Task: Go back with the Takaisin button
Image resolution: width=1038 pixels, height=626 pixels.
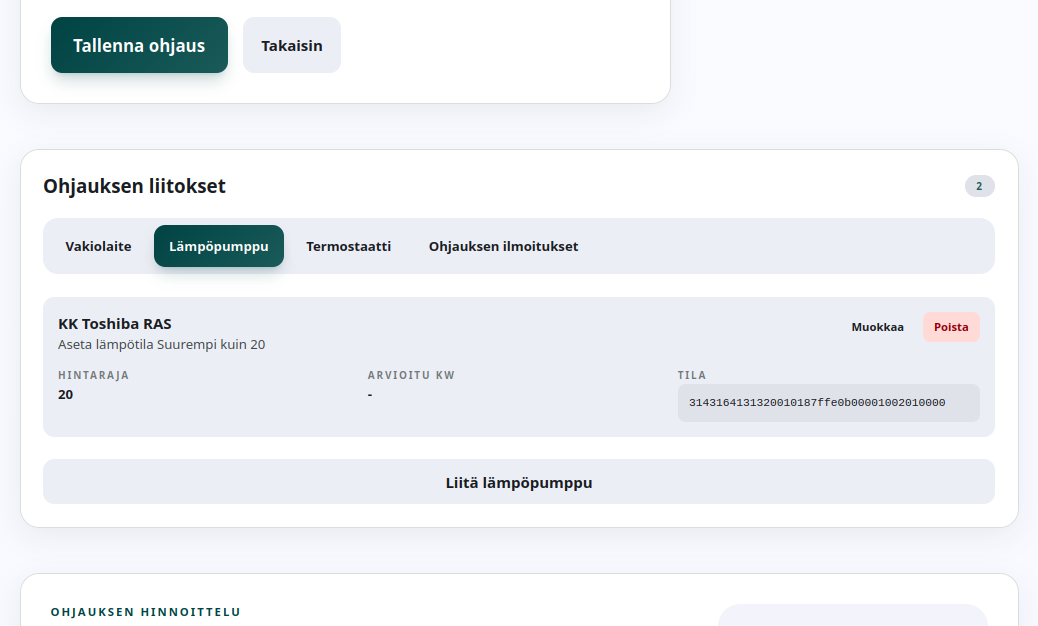Action: point(292,45)
